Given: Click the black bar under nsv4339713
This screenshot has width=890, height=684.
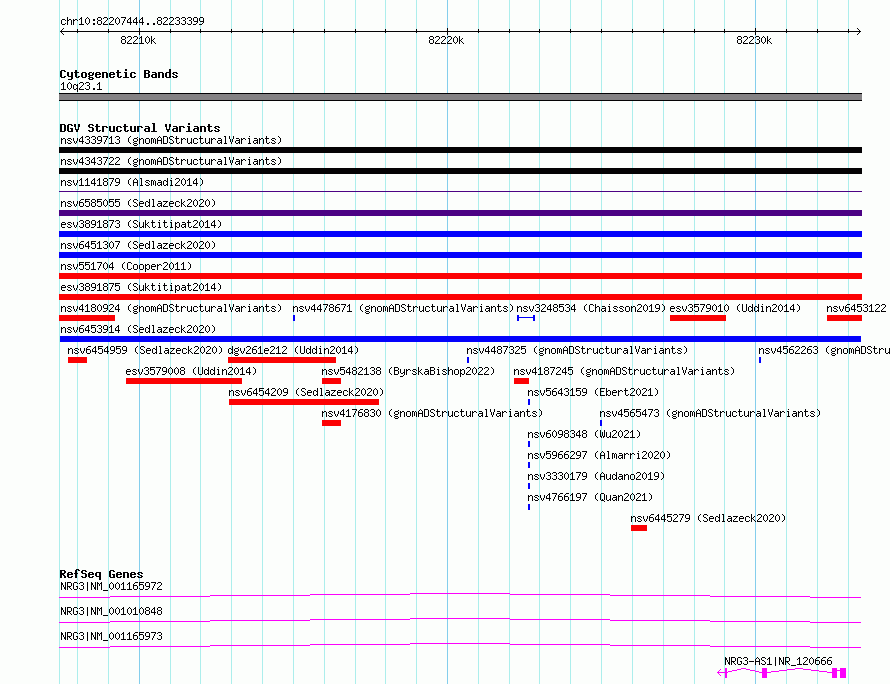Looking at the screenshot, I should click(x=460, y=150).
